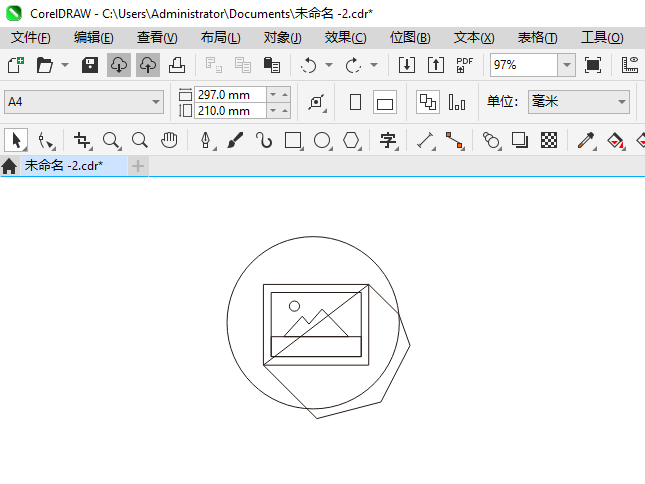645x484 pixels.
Task: Click the show rulers icon
Action: (x=629, y=65)
